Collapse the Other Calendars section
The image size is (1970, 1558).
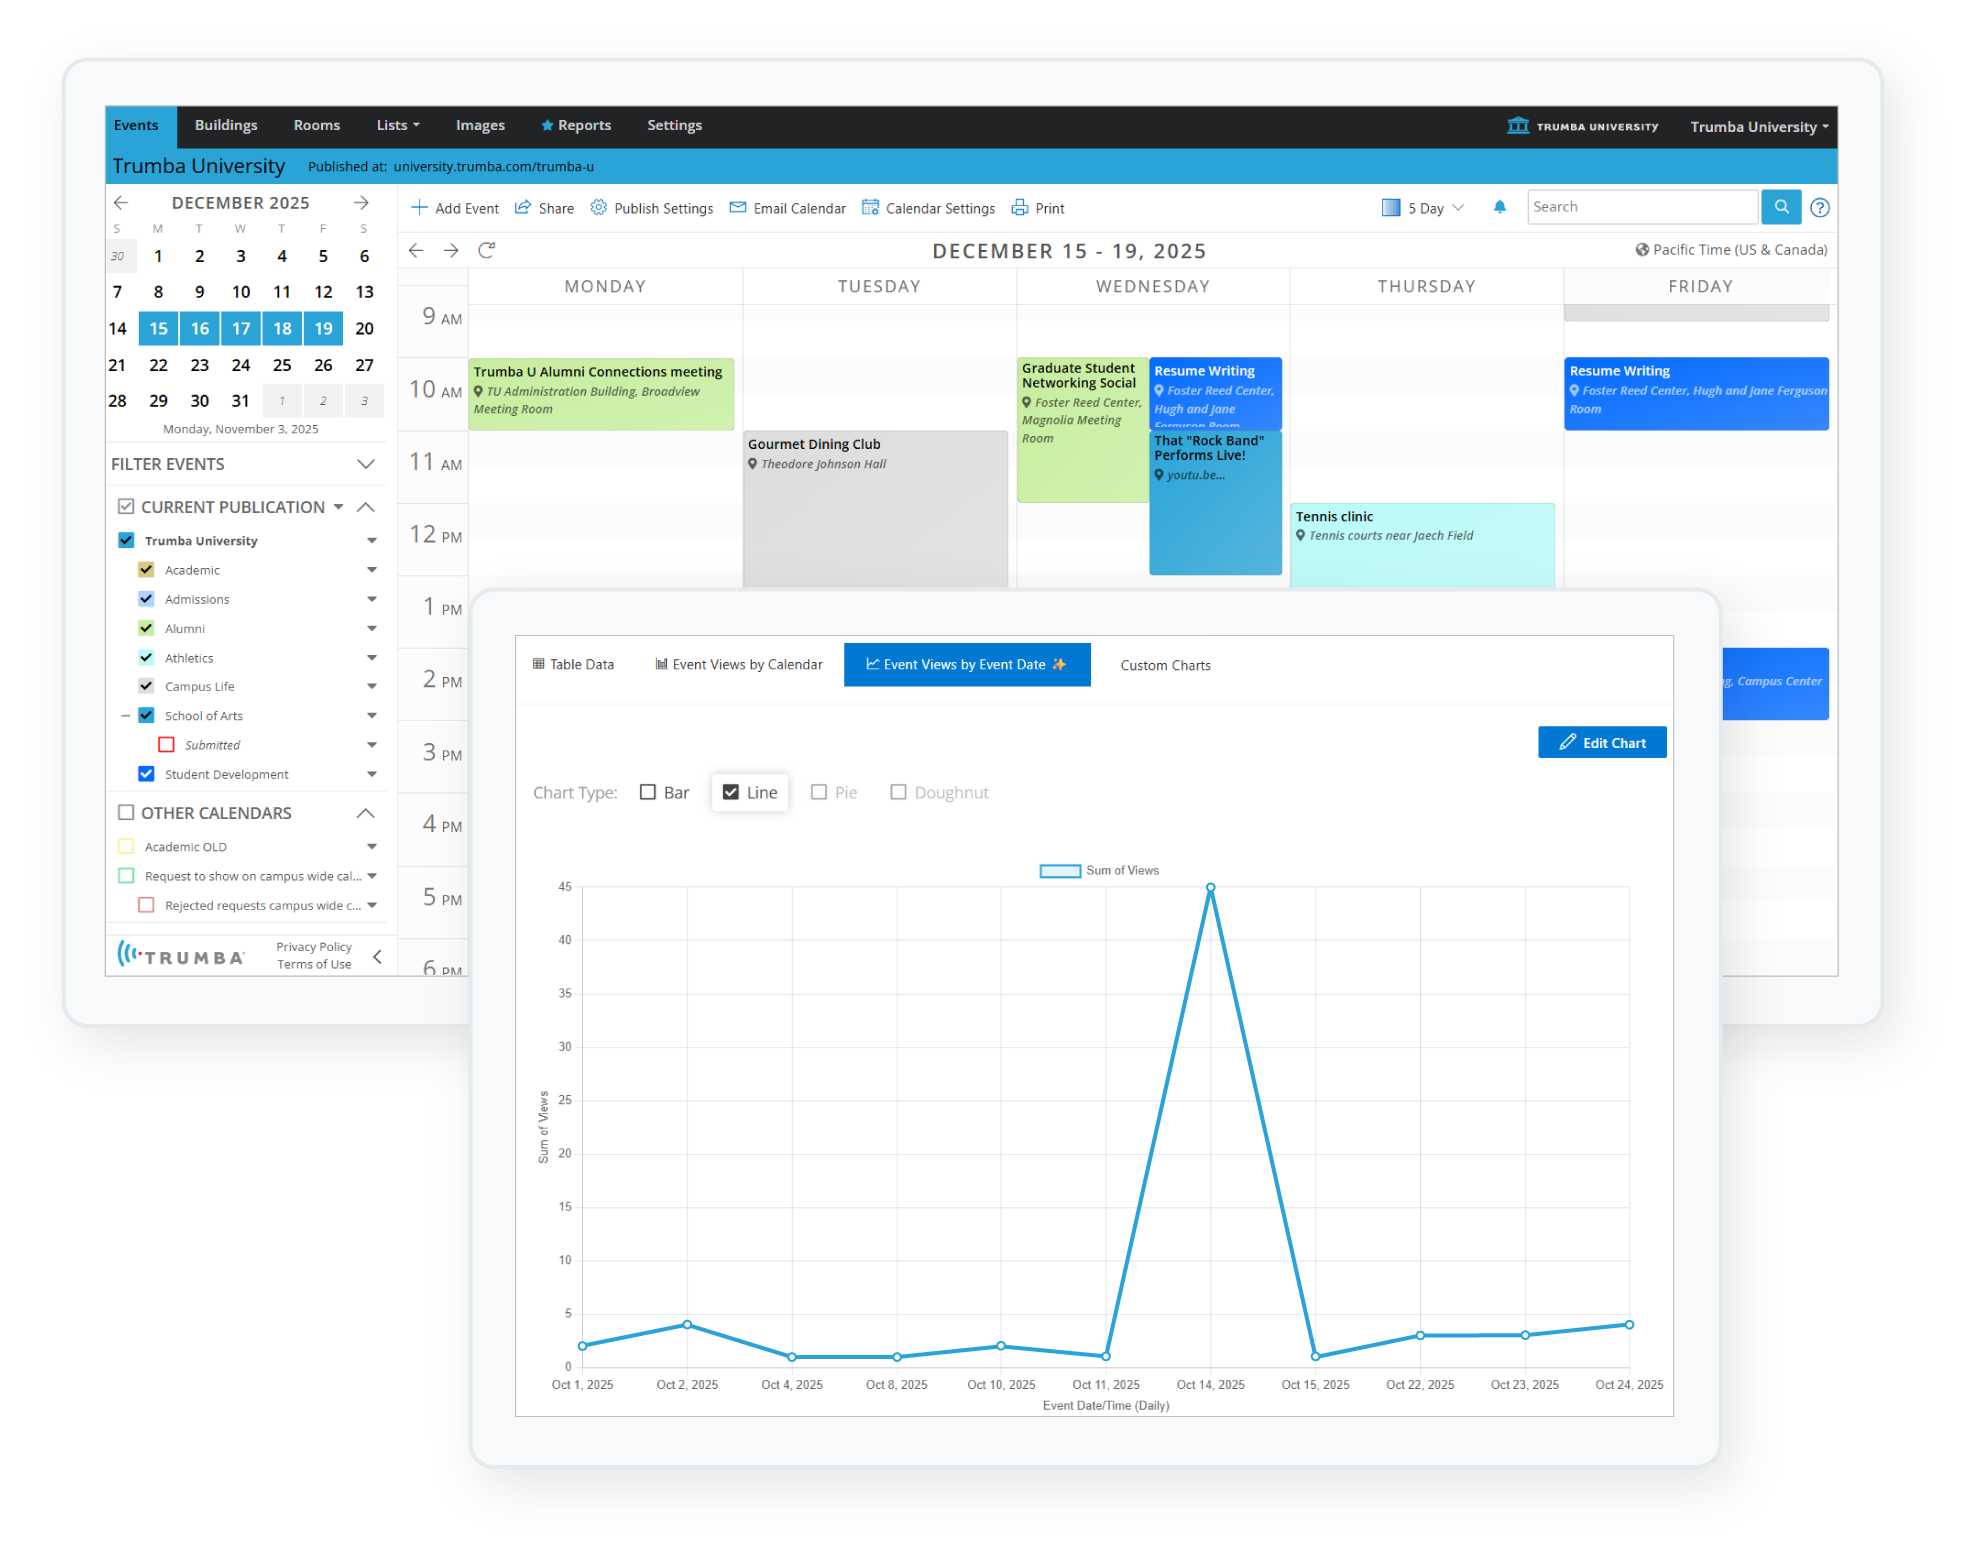point(366,813)
